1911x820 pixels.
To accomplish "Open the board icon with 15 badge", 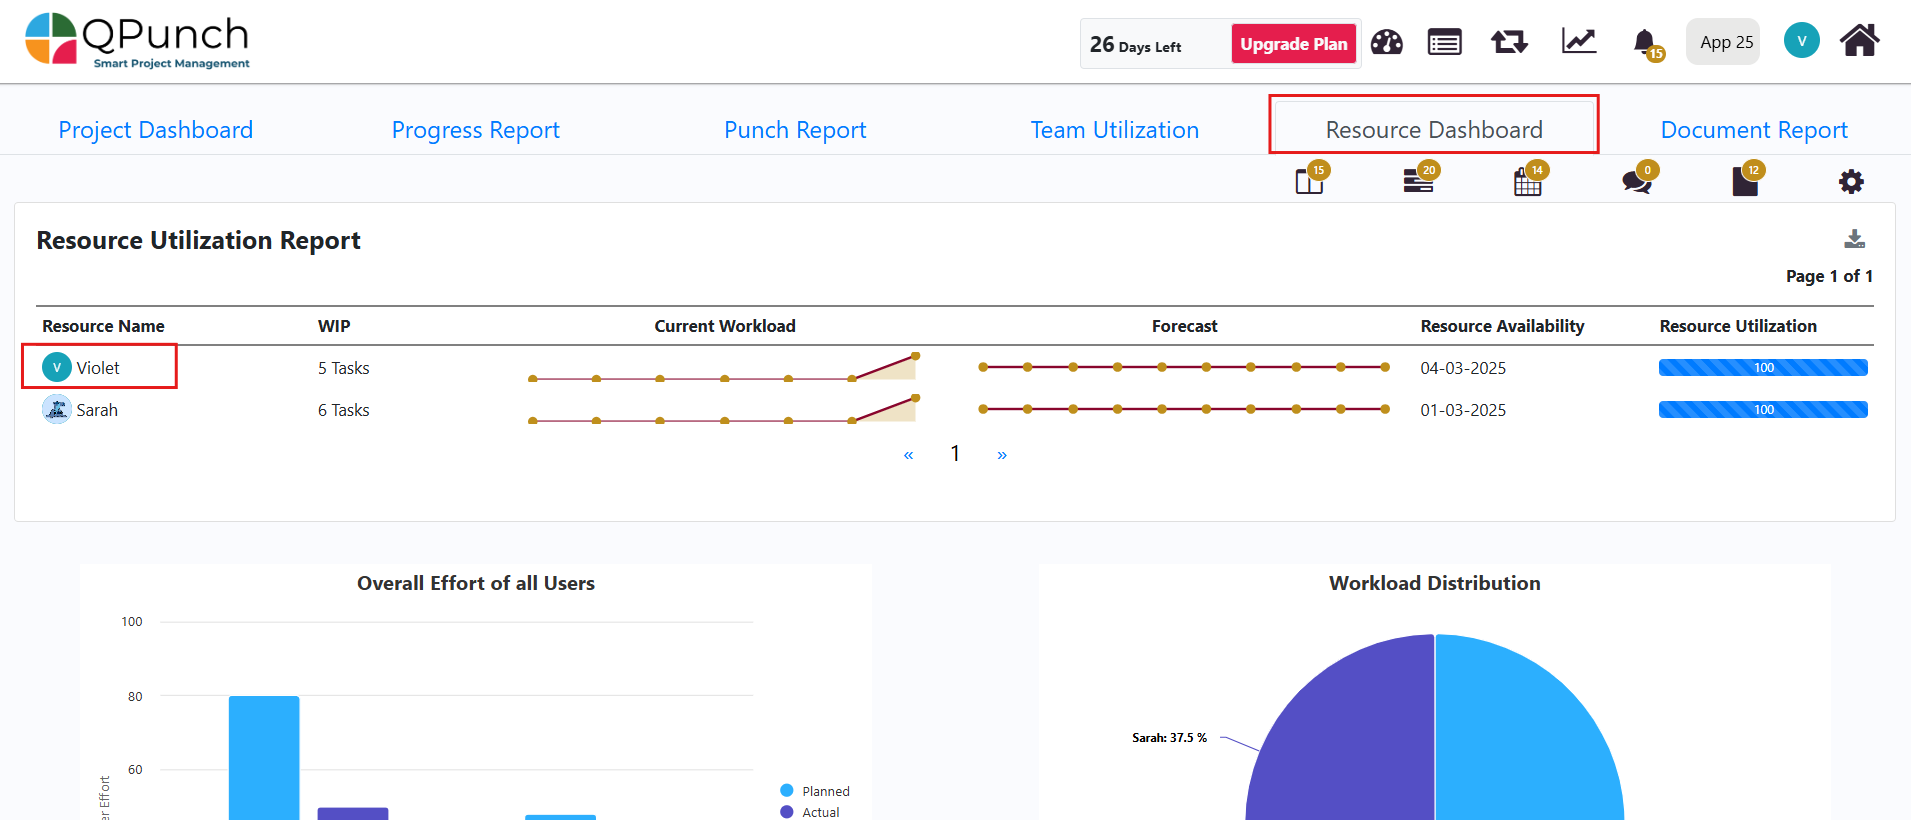I will pos(1311,179).
